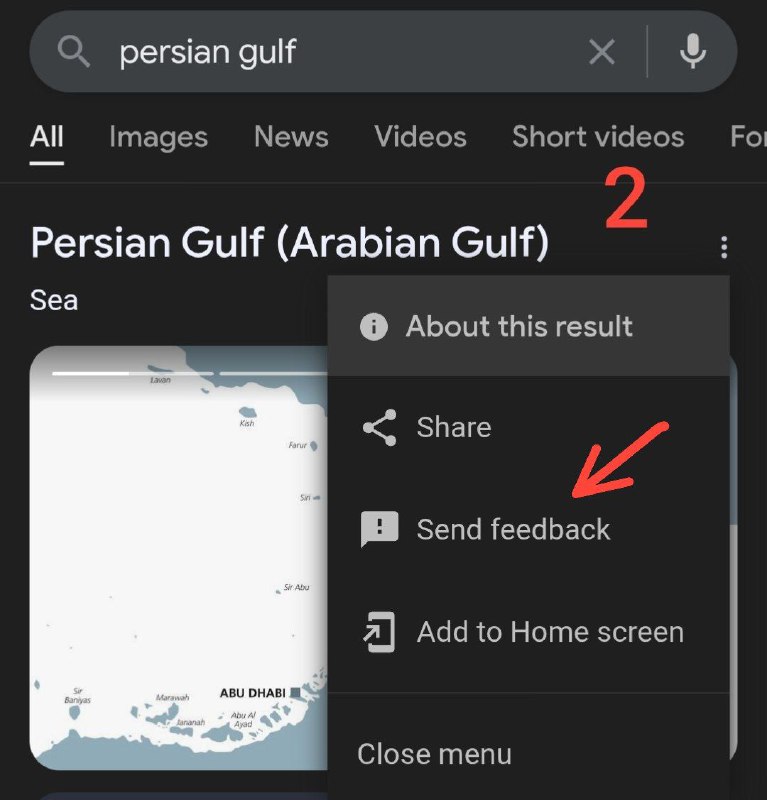The image size is (767, 800).
Task: Click the feedback speech-bubble icon
Action: (x=379, y=529)
